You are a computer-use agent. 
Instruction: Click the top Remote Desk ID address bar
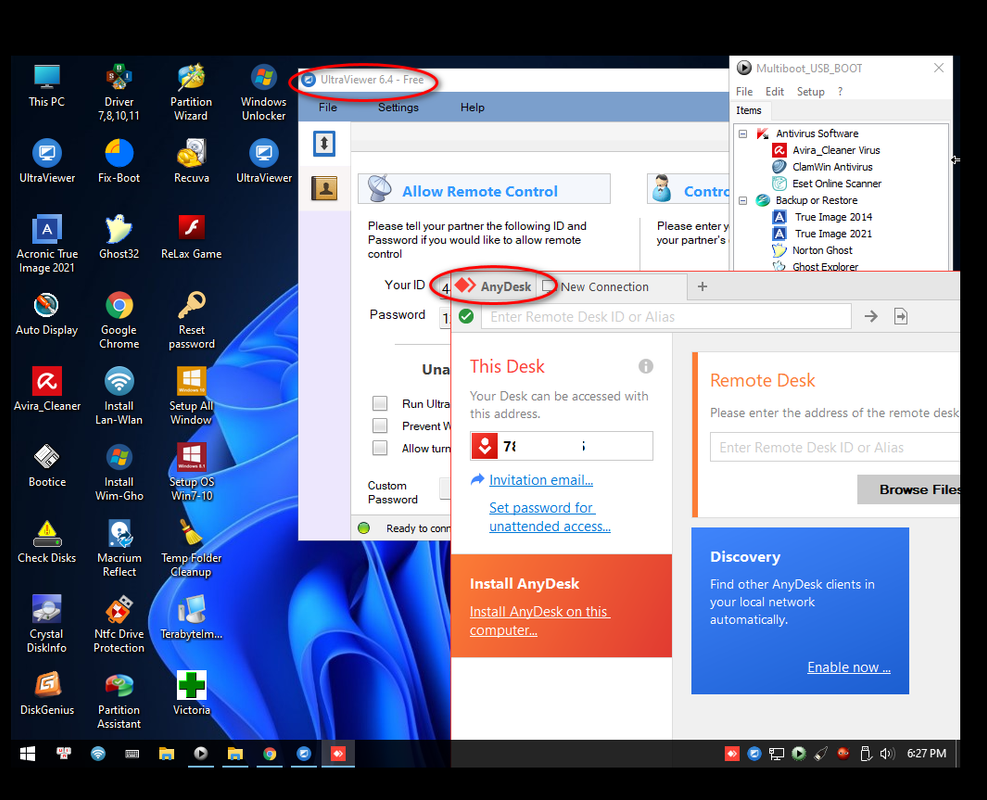(x=666, y=316)
